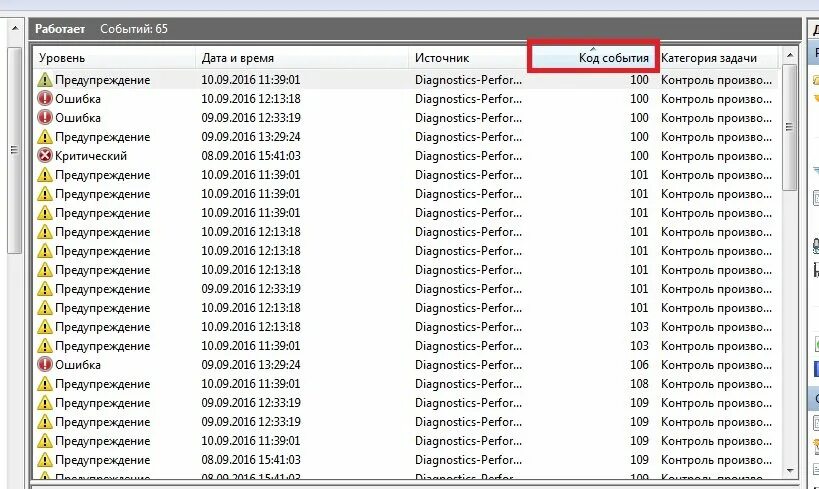Click the 'Работает' status label in the header
This screenshot has height=489, width=819.
click(60, 29)
